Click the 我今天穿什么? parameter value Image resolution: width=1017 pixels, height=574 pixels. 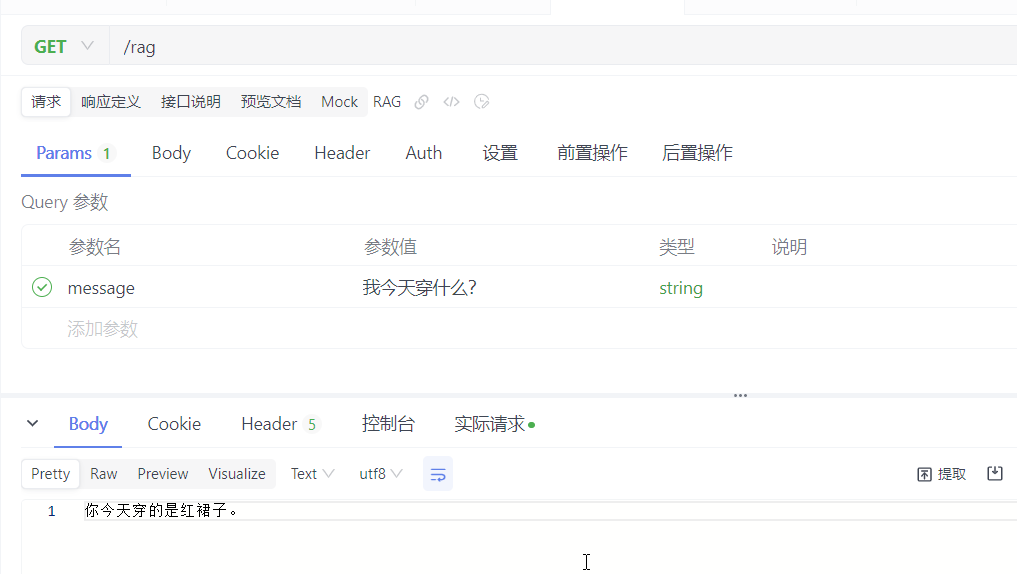[x=419, y=287]
